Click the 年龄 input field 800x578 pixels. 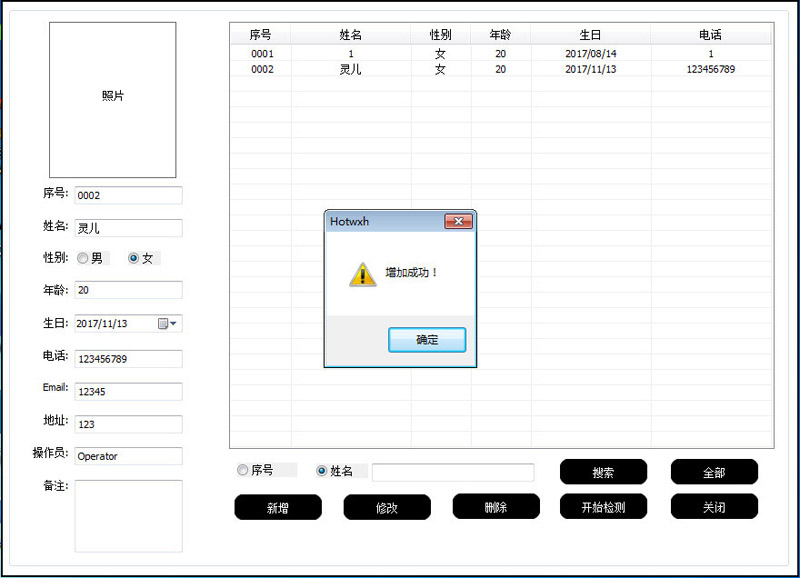(129, 290)
